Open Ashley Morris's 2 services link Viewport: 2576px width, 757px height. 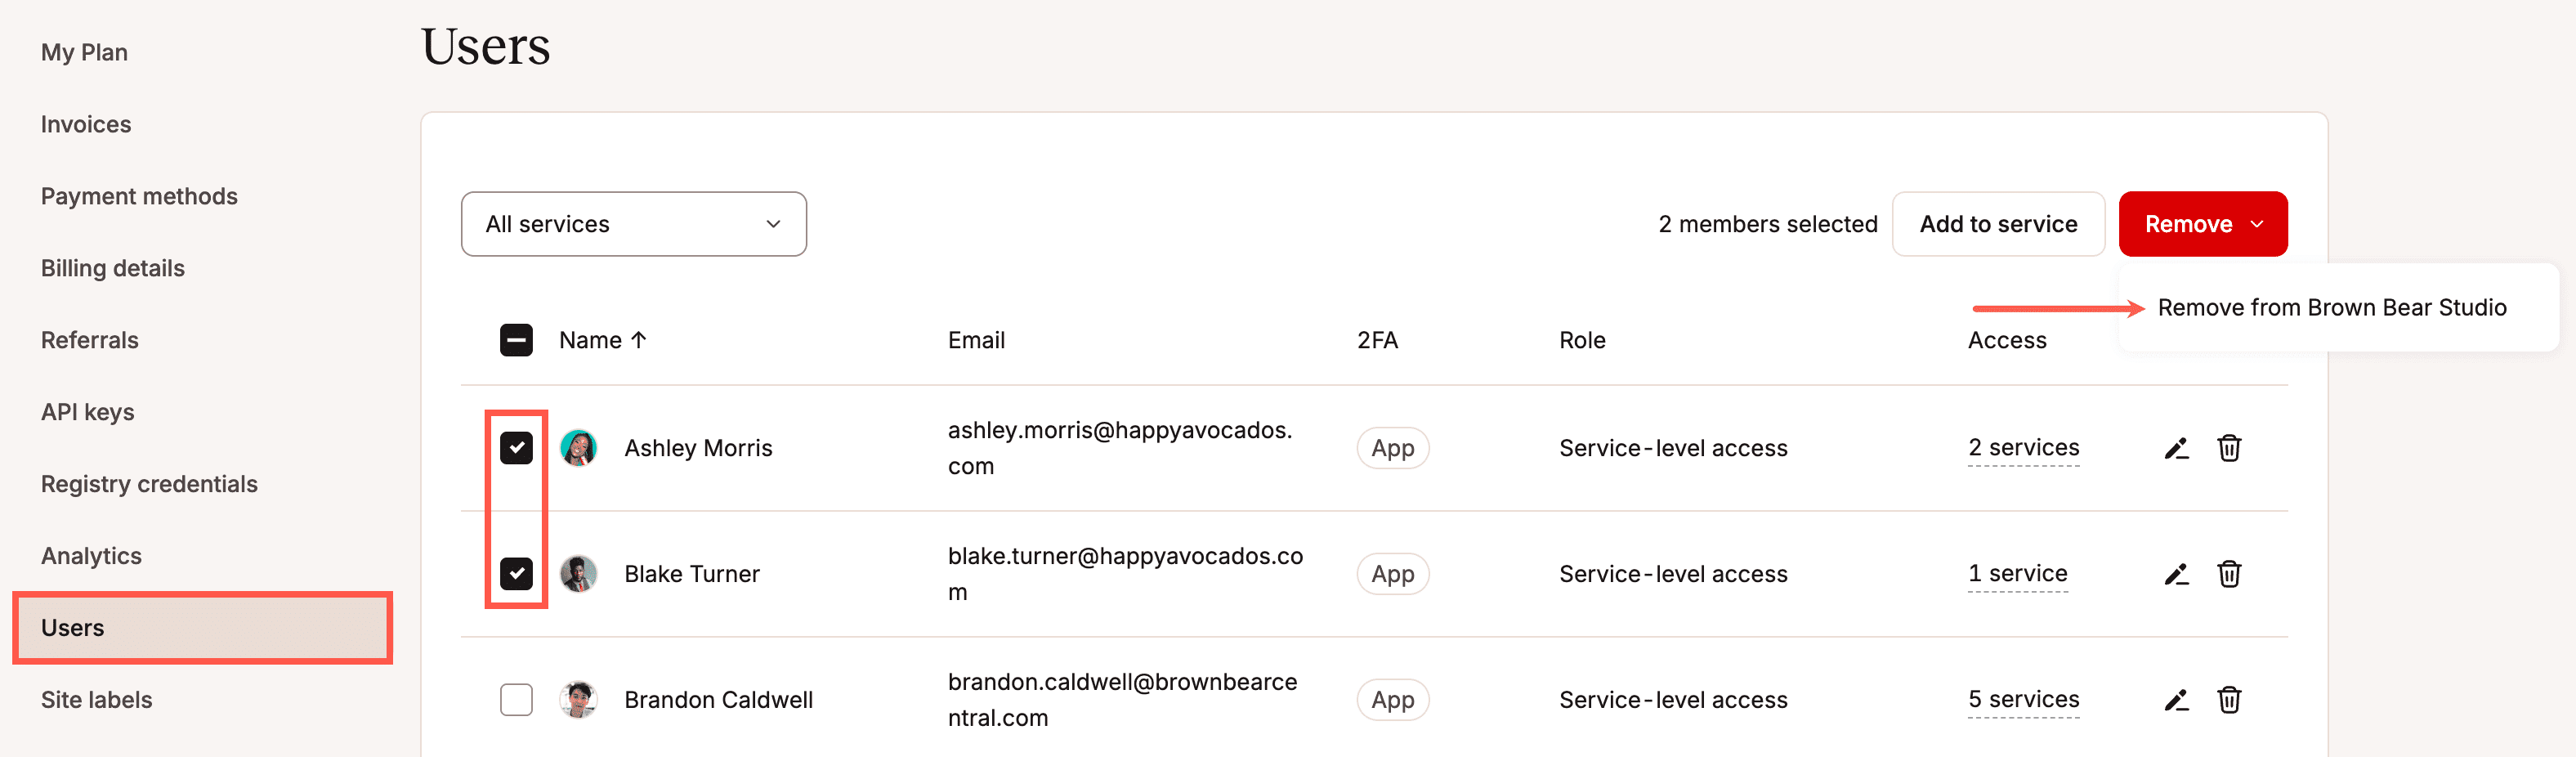(x=2023, y=448)
